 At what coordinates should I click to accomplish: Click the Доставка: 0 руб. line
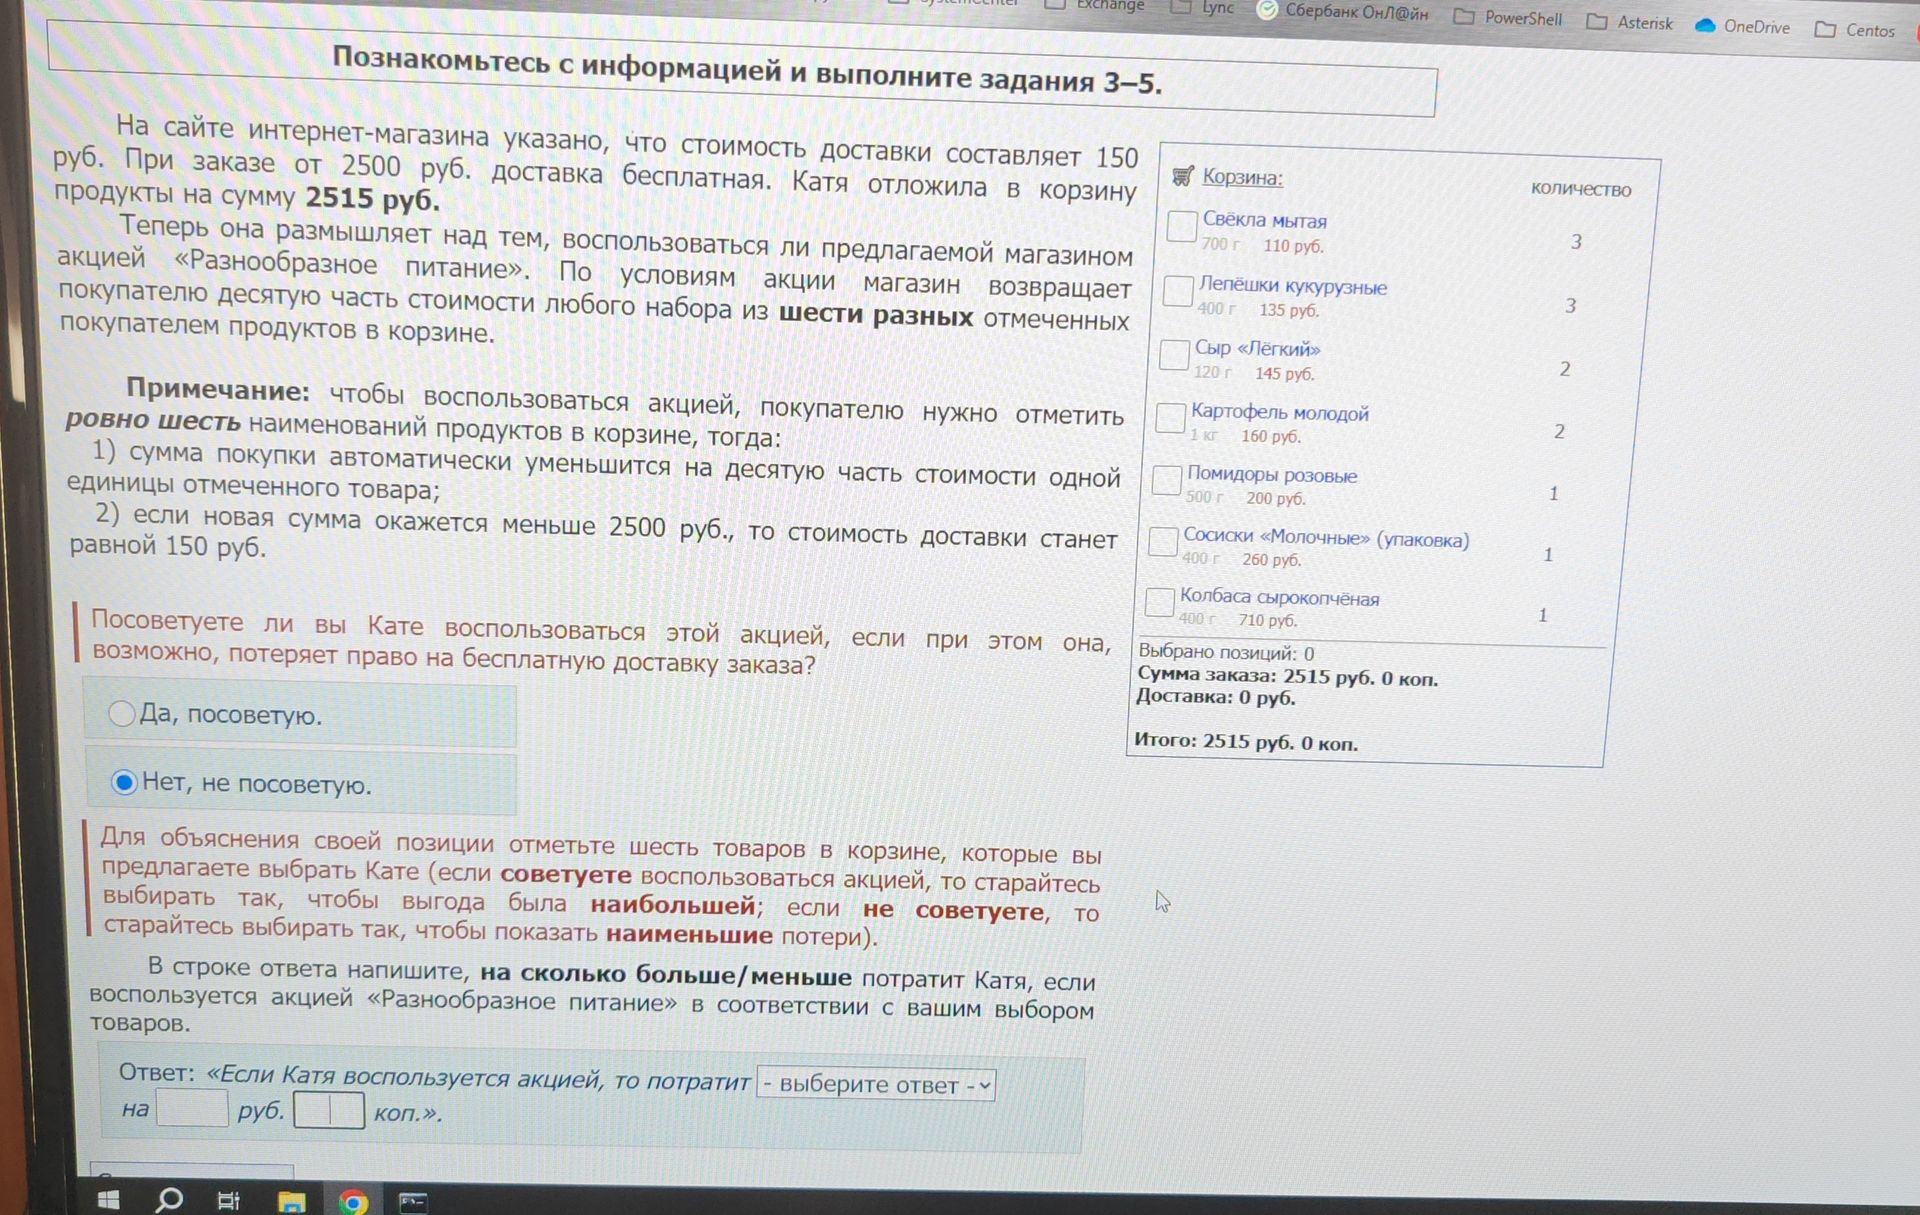point(1215,697)
